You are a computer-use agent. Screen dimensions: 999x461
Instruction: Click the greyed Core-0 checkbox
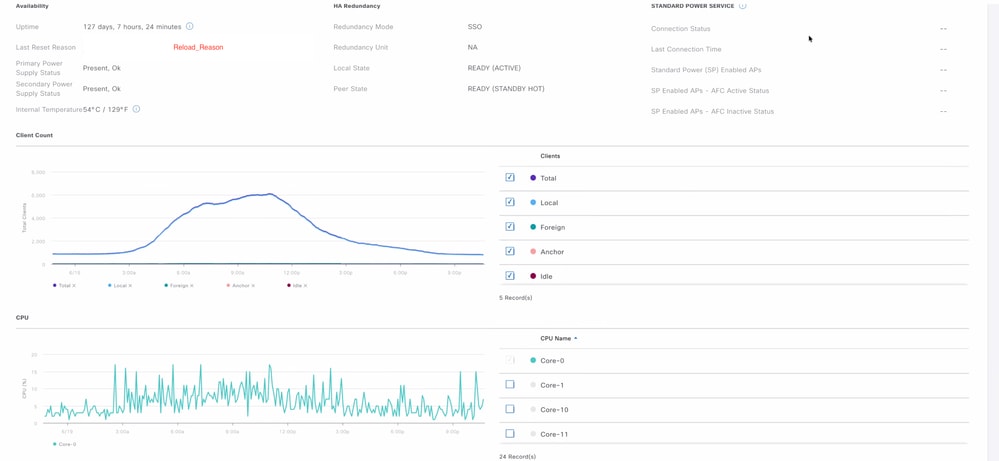tap(510, 360)
